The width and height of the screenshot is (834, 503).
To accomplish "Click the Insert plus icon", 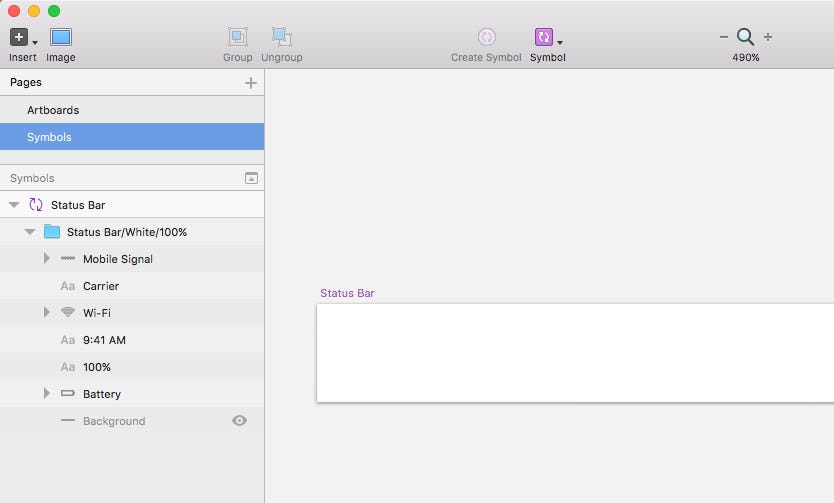I will [19, 37].
